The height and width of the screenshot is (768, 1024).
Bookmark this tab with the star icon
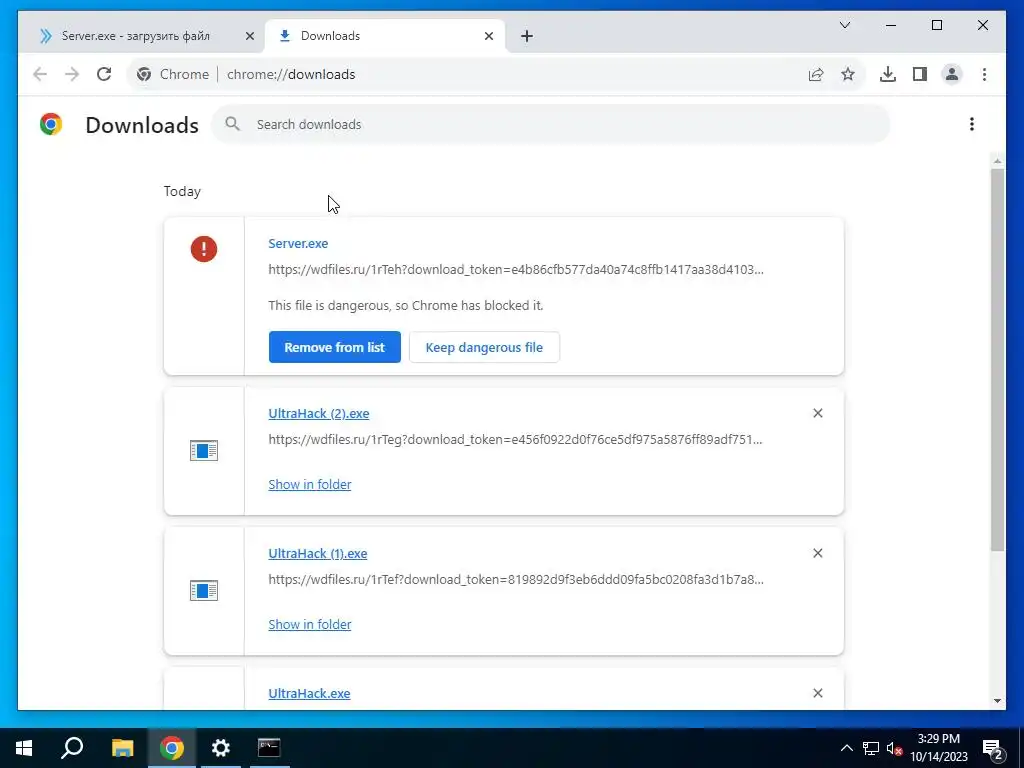[x=848, y=74]
